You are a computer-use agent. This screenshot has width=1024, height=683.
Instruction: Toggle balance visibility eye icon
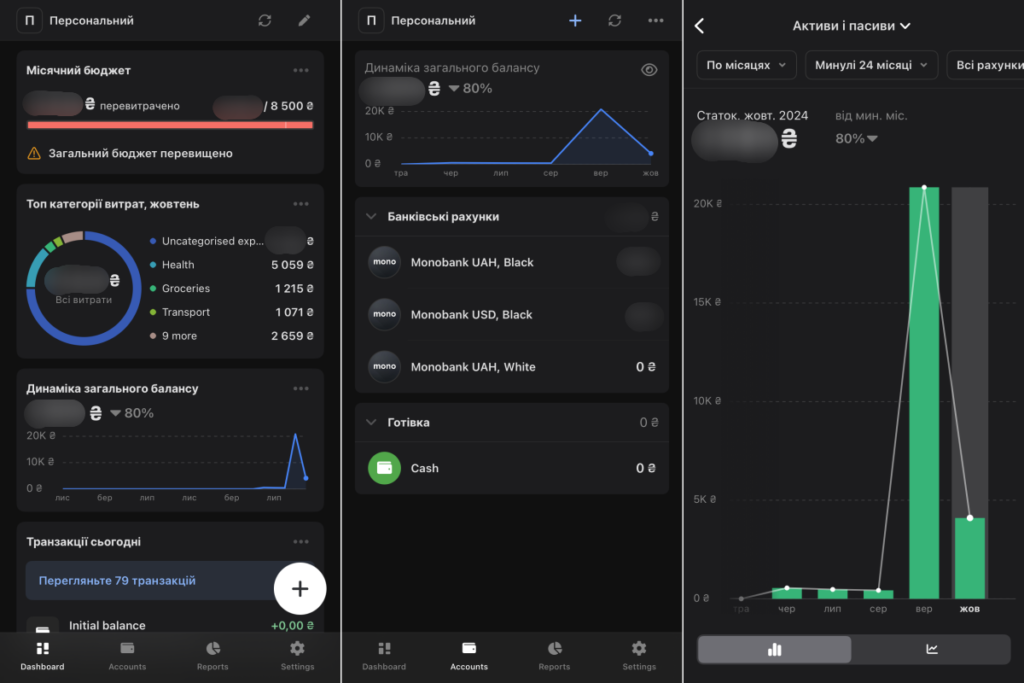point(649,70)
